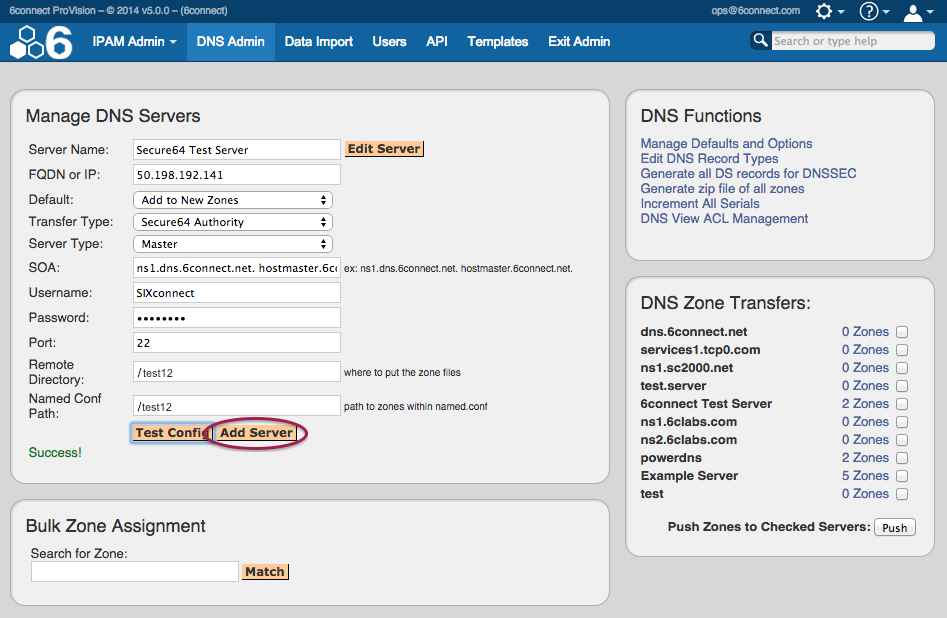Click the 6connect hexagon logo
This screenshot has height=618, width=947.
coord(41,42)
